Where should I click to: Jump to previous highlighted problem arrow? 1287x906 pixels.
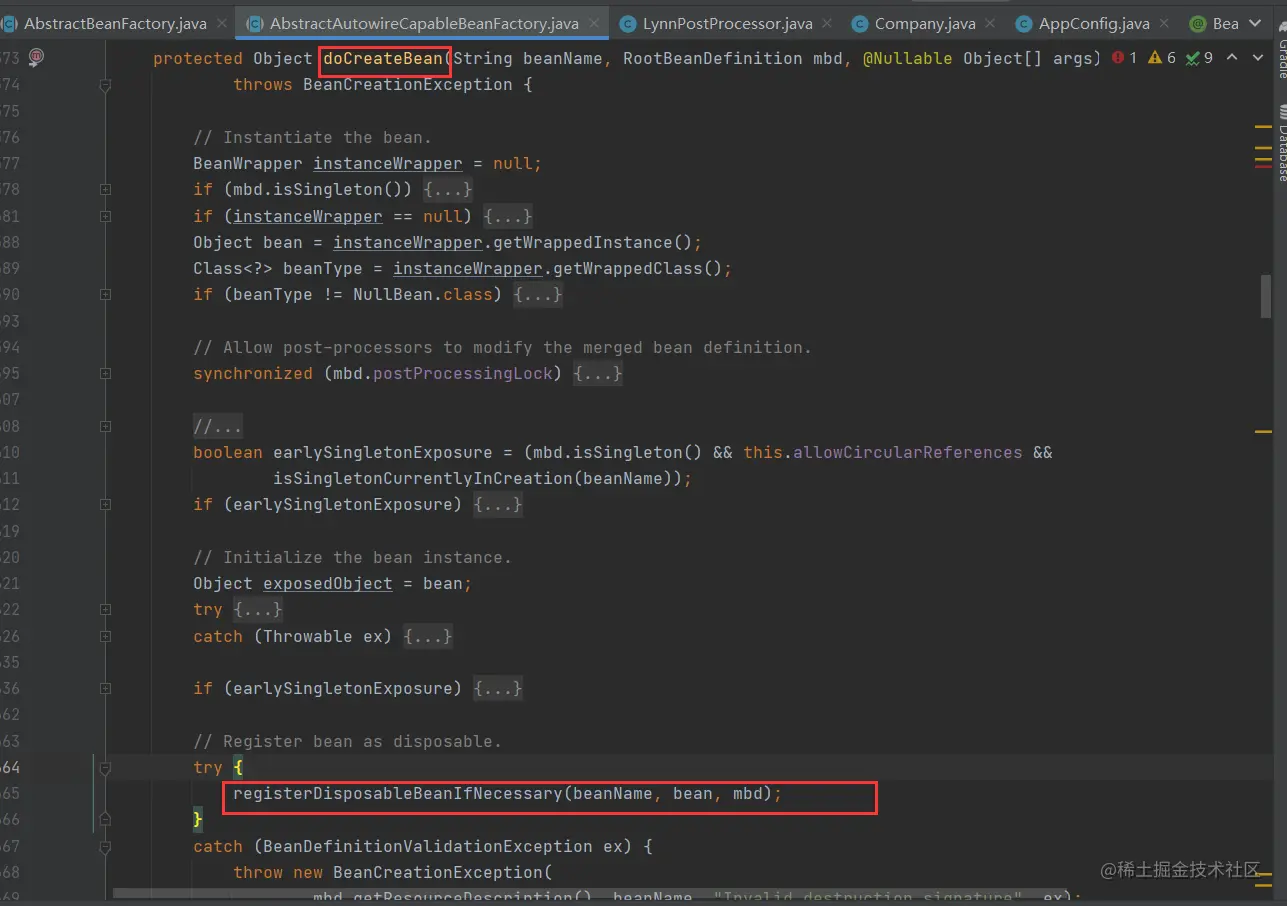[x=1232, y=58]
